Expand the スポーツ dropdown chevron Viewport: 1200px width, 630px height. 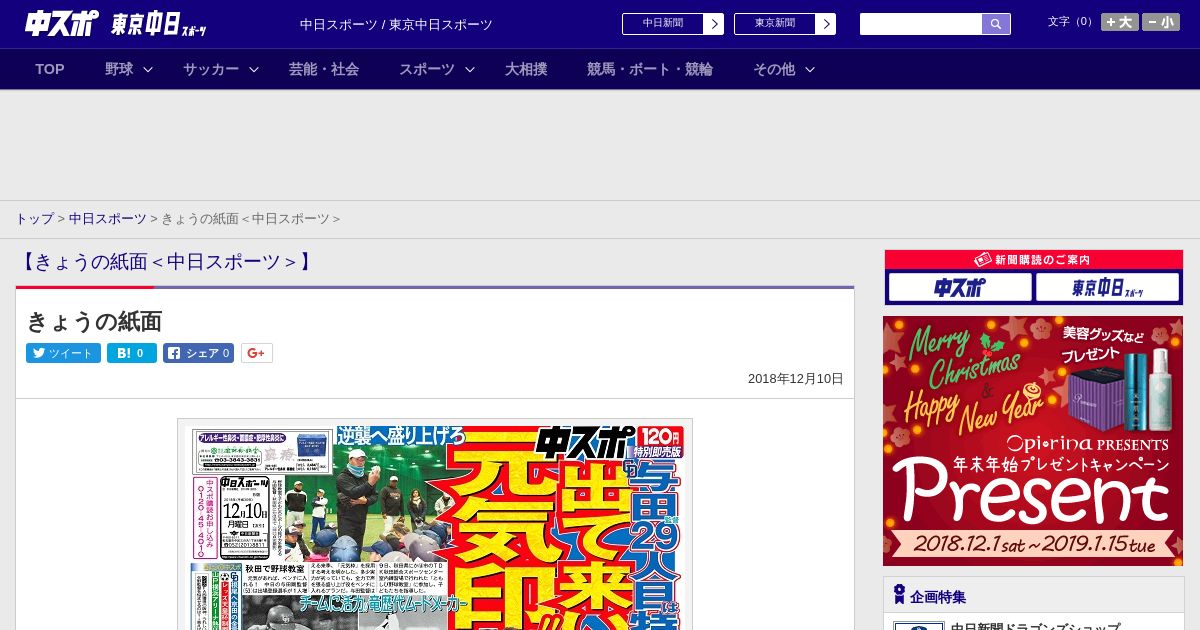click(470, 69)
